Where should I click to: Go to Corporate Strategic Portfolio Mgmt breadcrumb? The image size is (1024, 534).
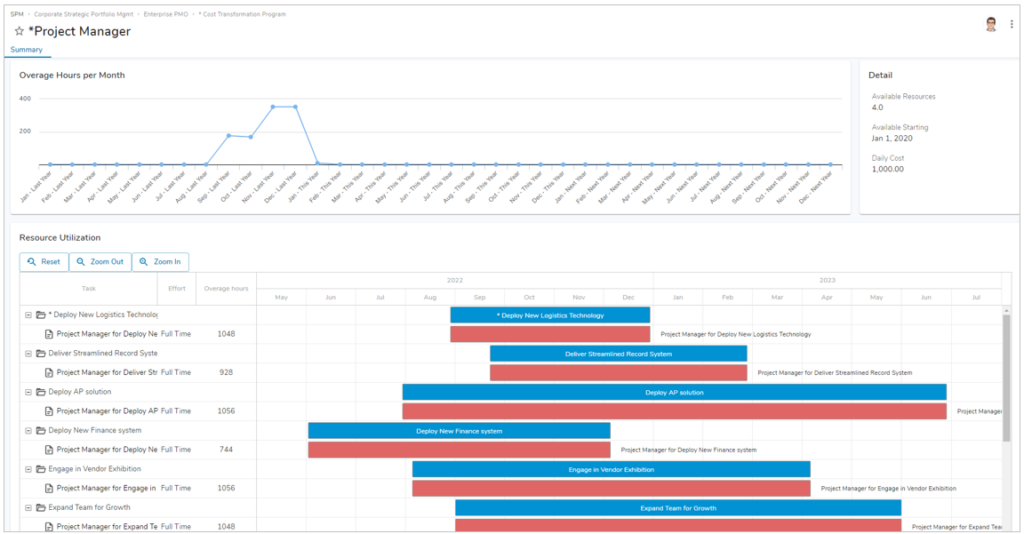[x=84, y=14]
